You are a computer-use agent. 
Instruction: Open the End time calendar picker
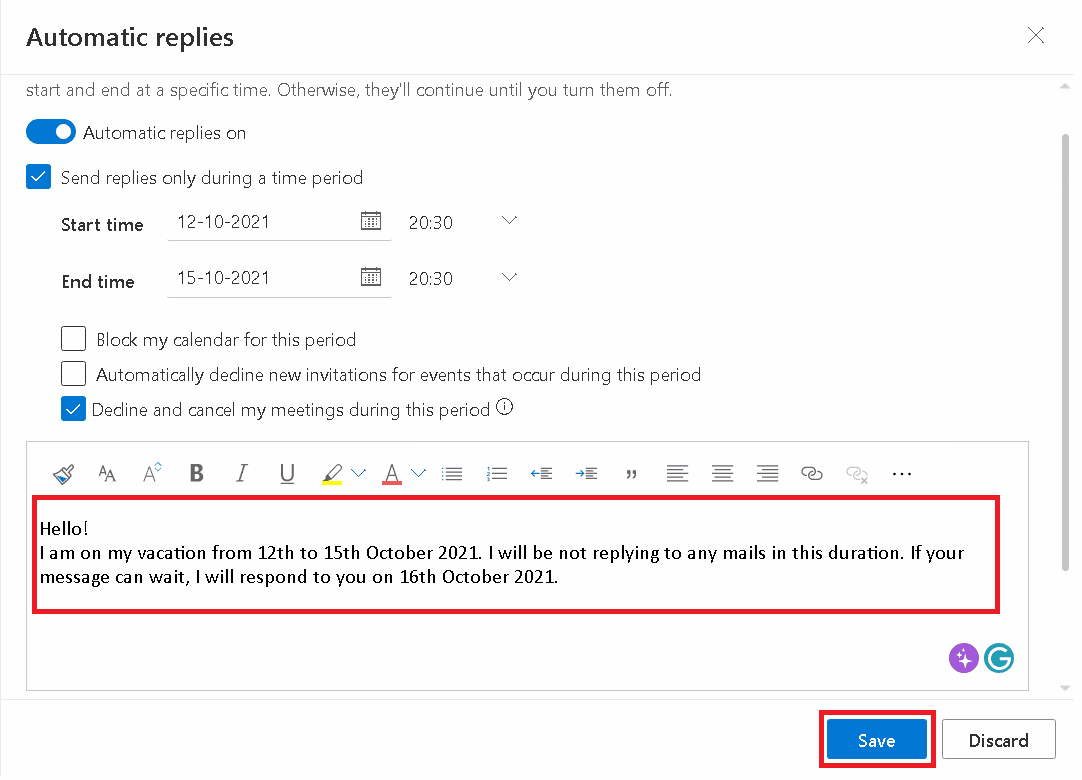(x=373, y=279)
